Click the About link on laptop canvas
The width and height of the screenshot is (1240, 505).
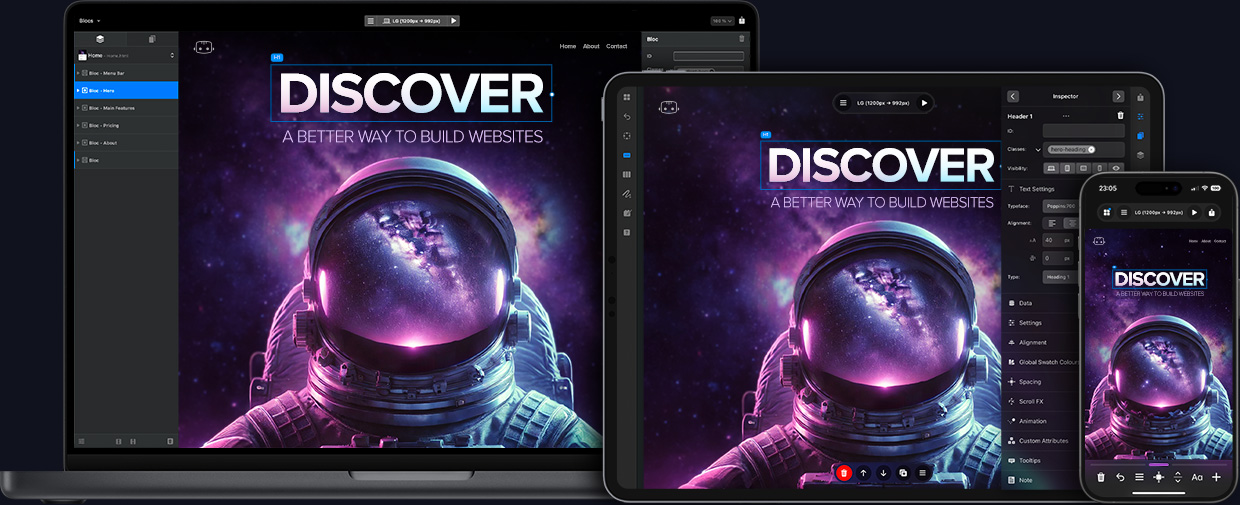[x=591, y=46]
